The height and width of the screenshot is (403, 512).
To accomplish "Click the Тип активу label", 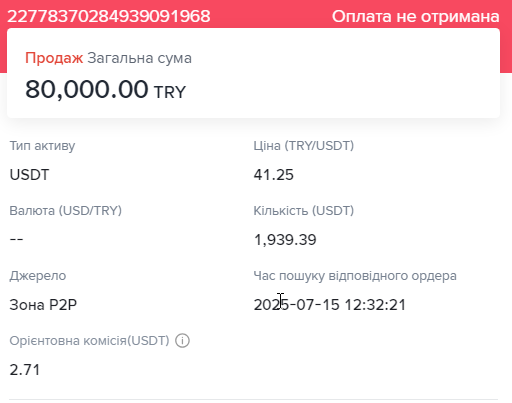I will [x=42, y=146].
